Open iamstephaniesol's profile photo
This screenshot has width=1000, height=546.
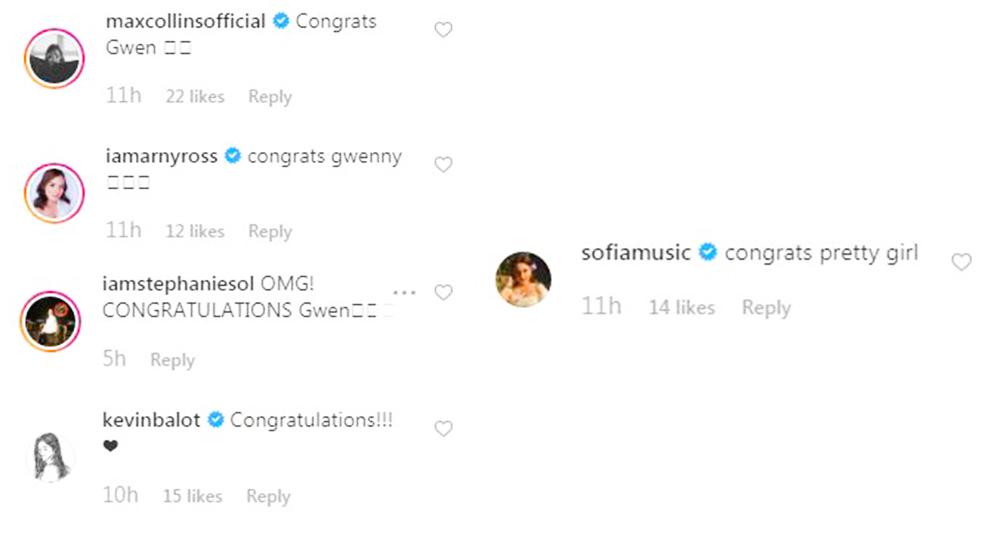point(51,322)
